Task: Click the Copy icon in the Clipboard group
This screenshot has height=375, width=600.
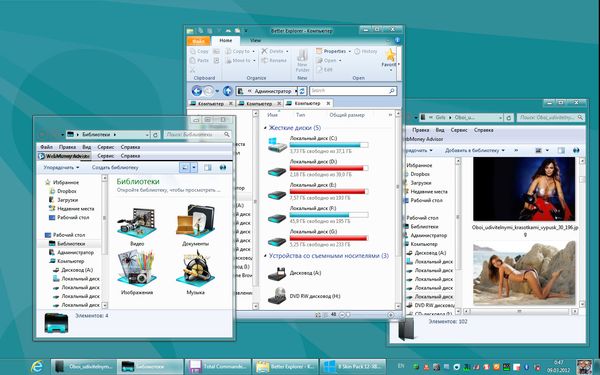Action: pyautogui.click(x=193, y=51)
